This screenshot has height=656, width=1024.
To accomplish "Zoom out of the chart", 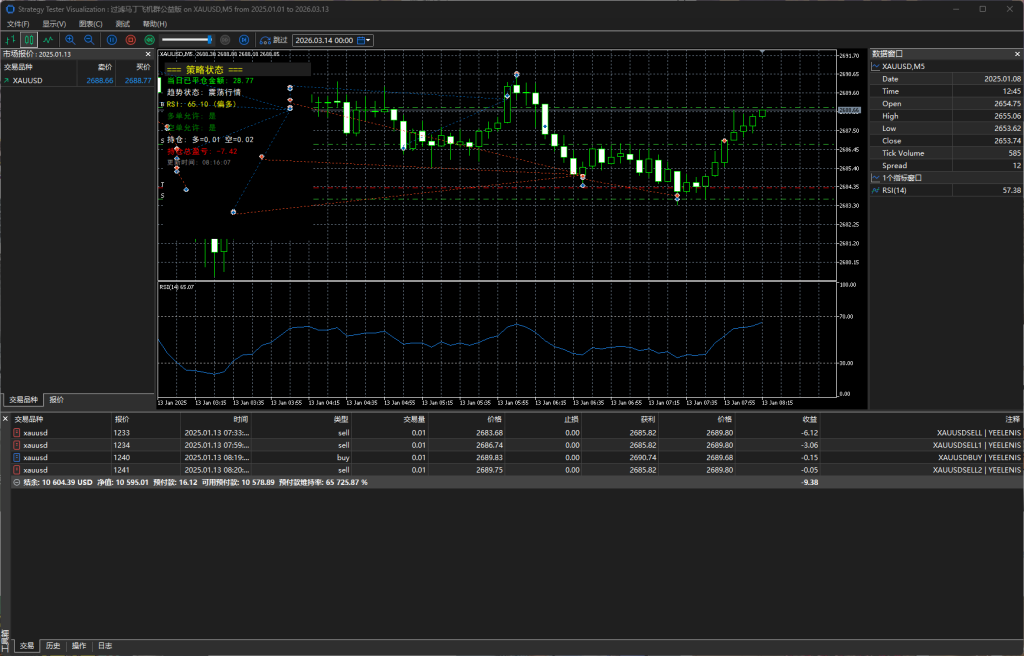I will pyautogui.click(x=89, y=40).
